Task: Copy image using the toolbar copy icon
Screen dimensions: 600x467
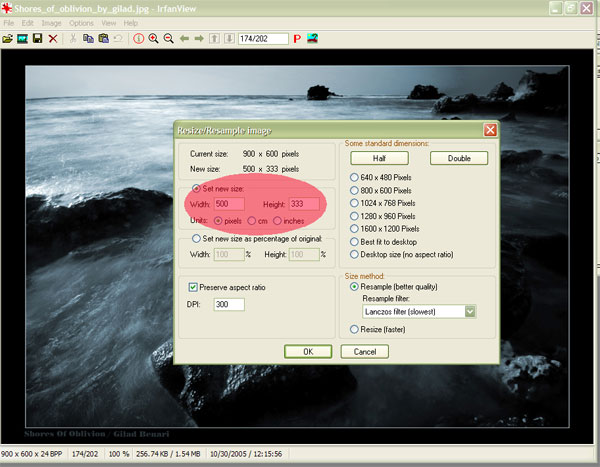Action: click(88, 39)
